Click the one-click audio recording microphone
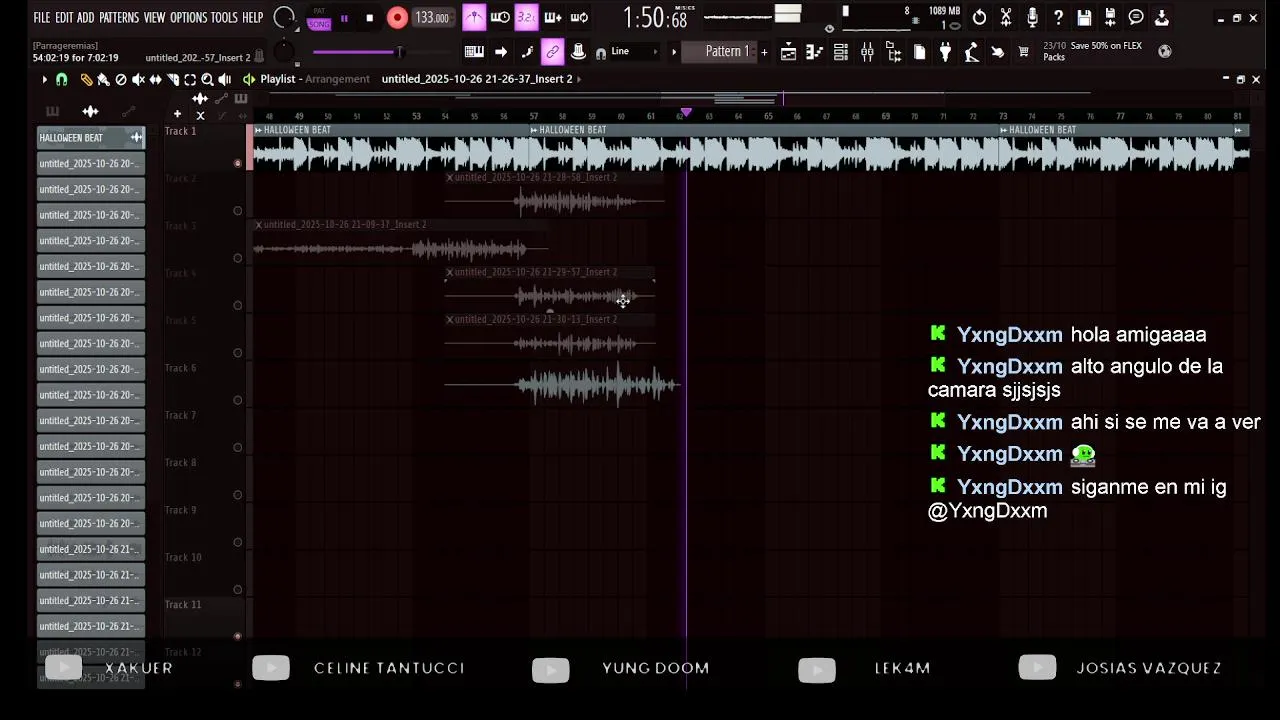 click(x=1032, y=18)
